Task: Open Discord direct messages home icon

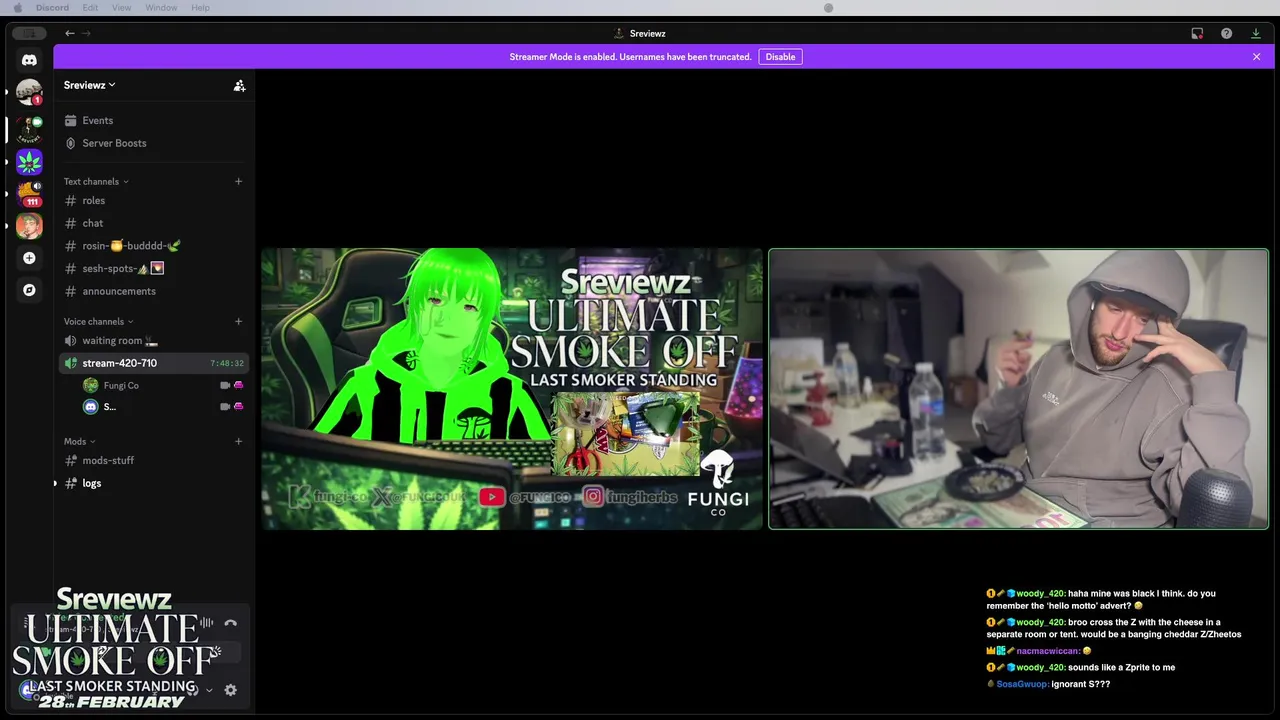Action: coord(29,60)
